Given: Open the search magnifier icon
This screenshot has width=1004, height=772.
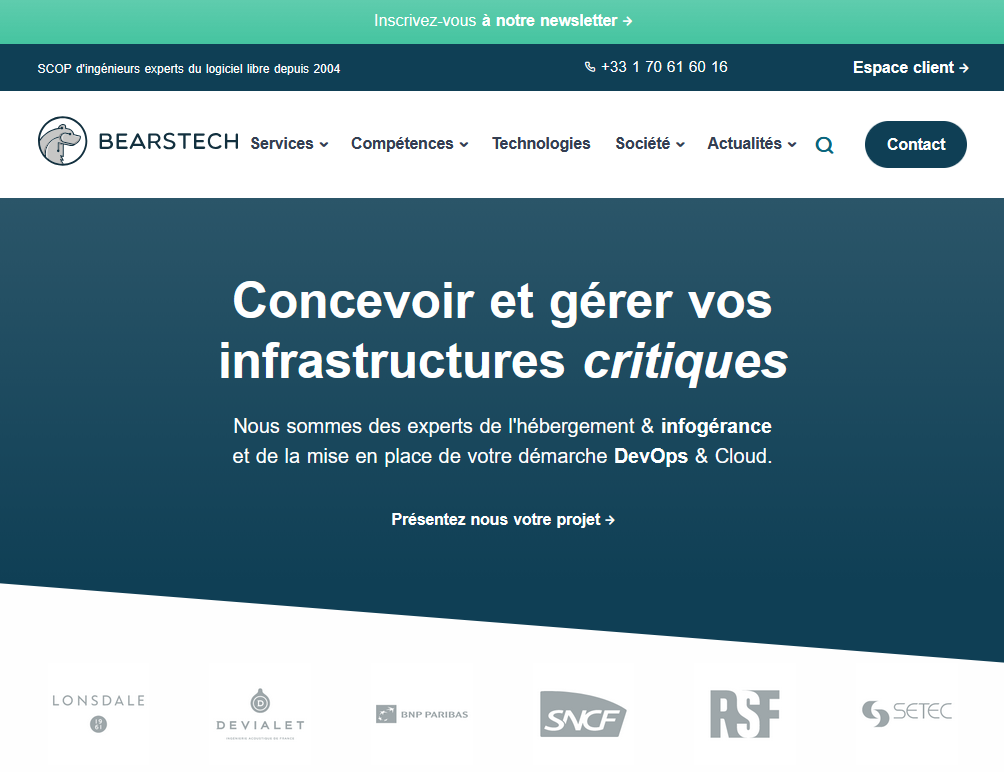Looking at the screenshot, I should click(x=824, y=145).
